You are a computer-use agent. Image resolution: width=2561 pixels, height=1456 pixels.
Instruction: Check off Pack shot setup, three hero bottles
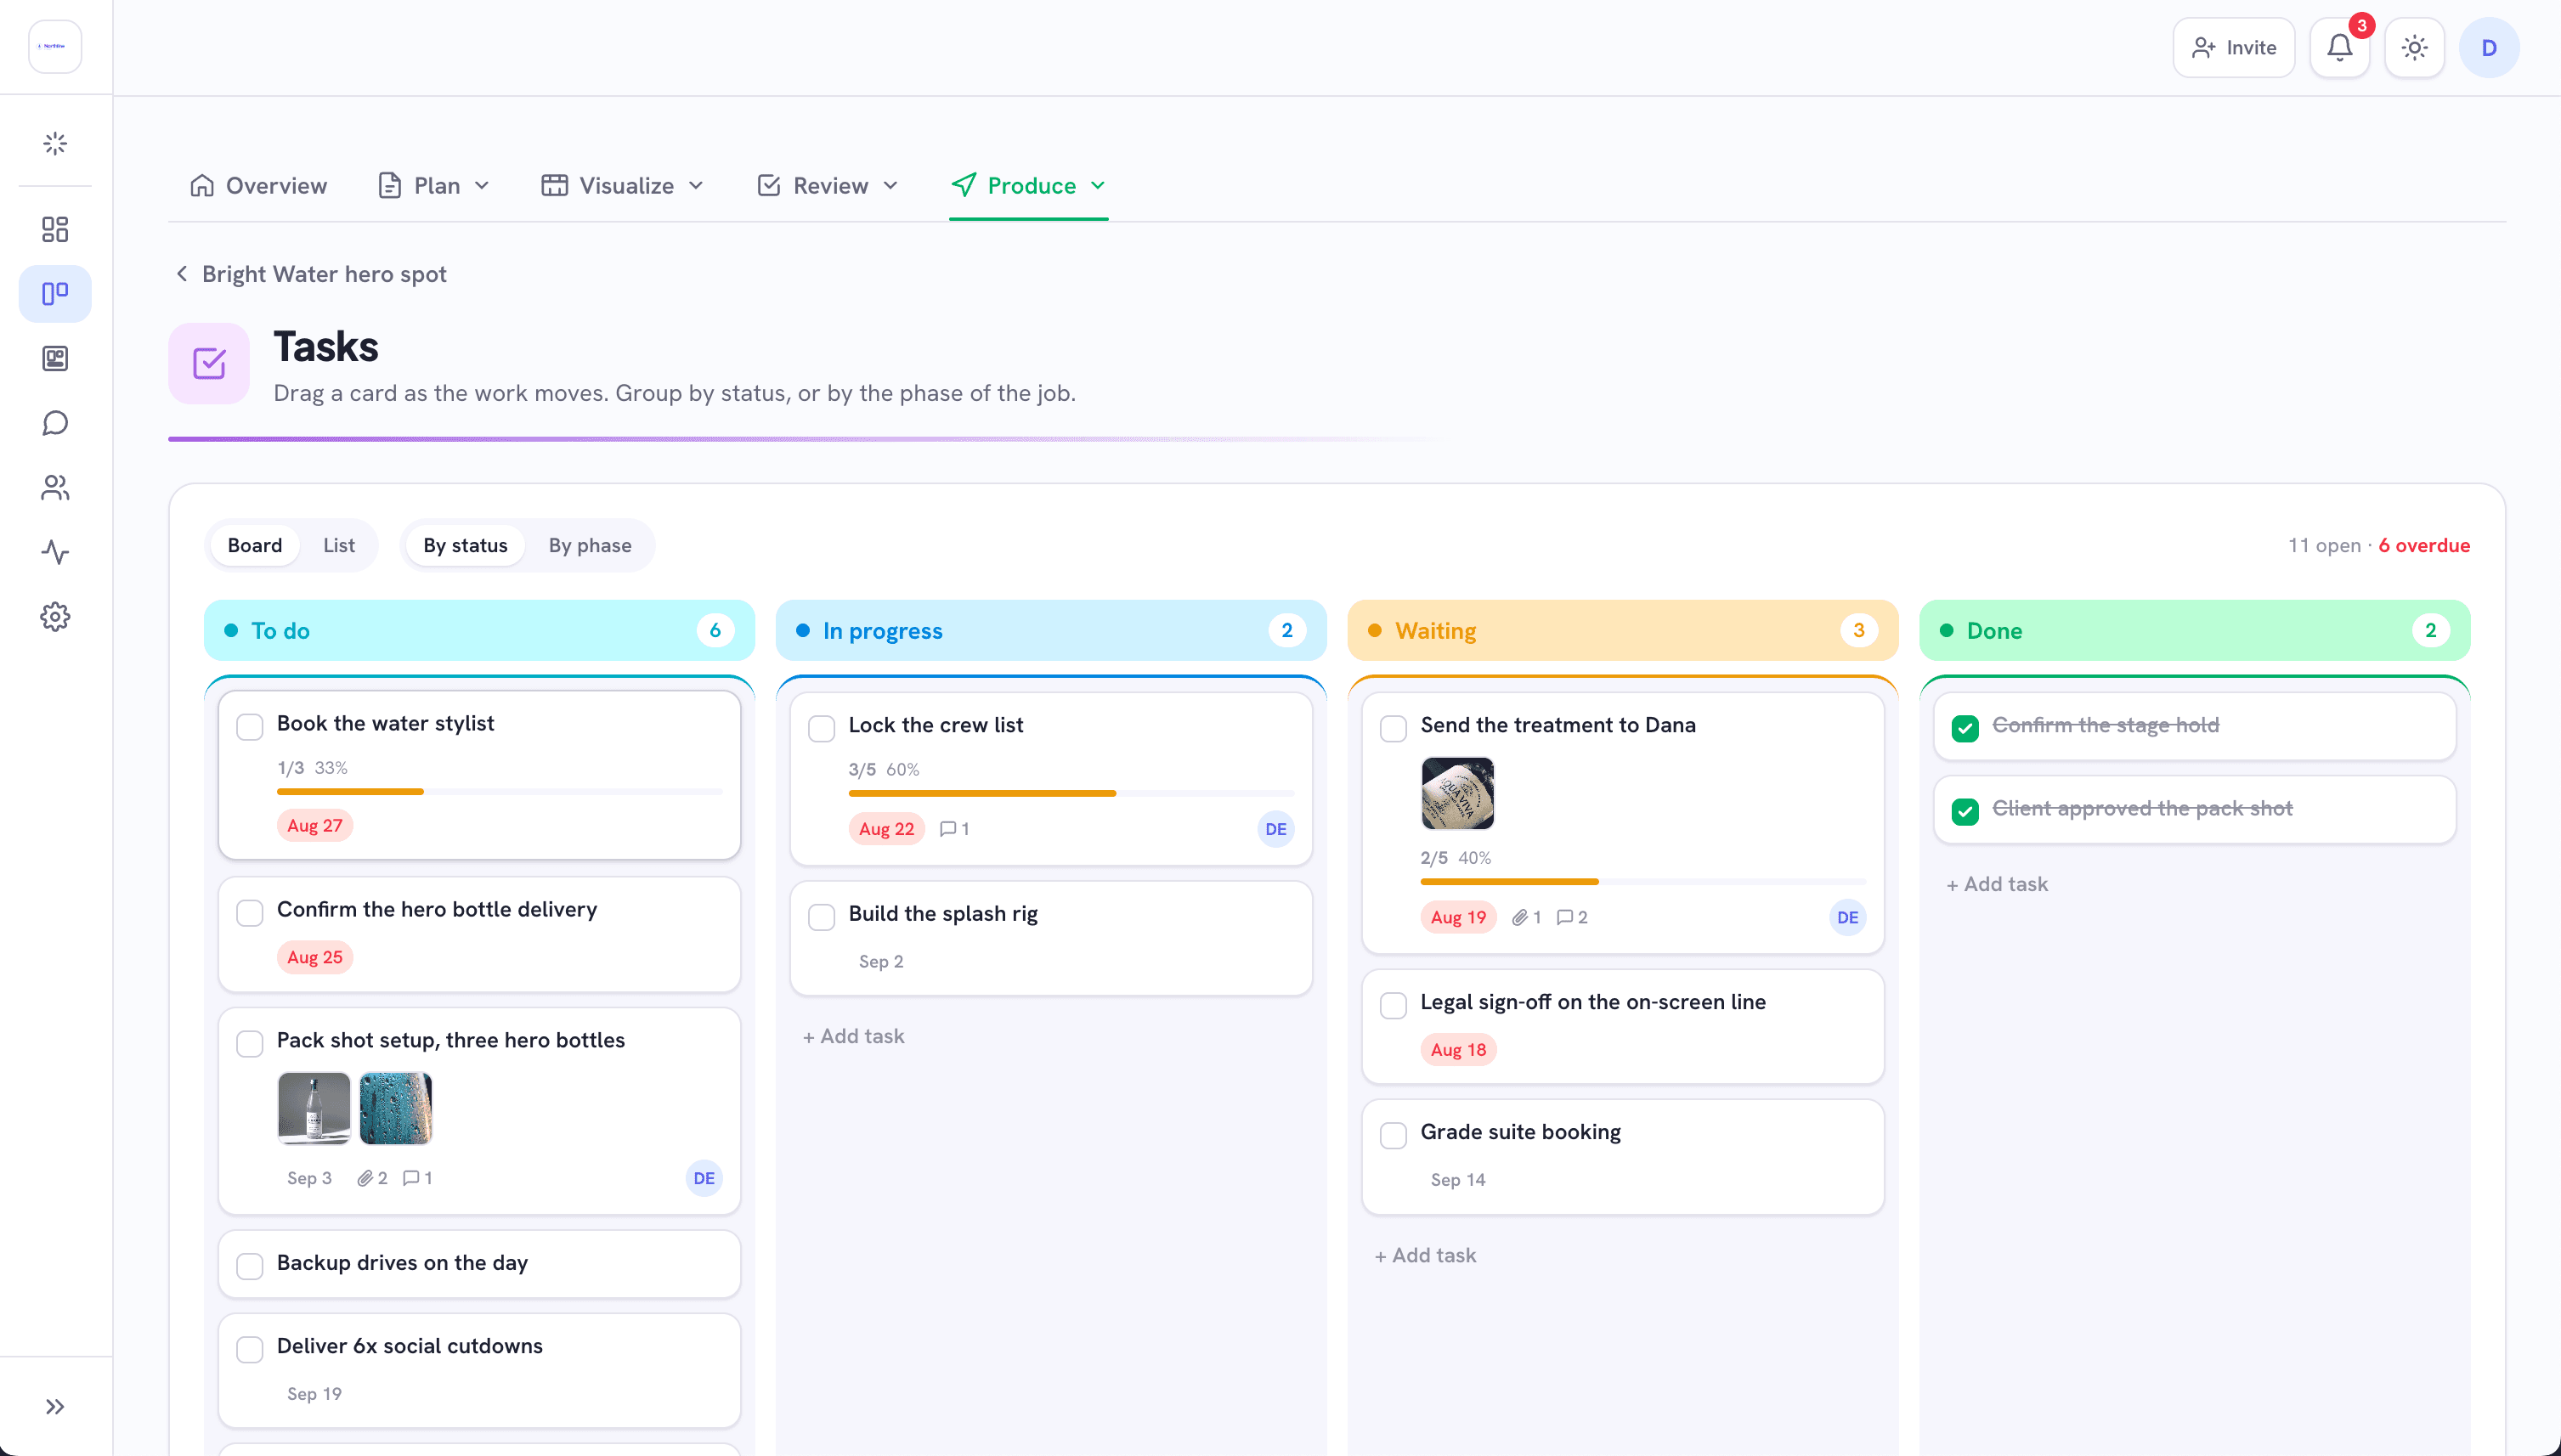(250, 1043)
